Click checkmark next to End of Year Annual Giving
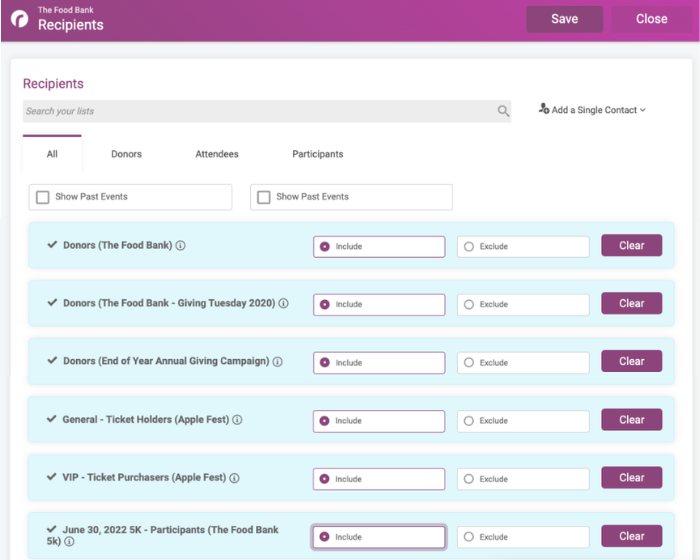 coord(52,360)
